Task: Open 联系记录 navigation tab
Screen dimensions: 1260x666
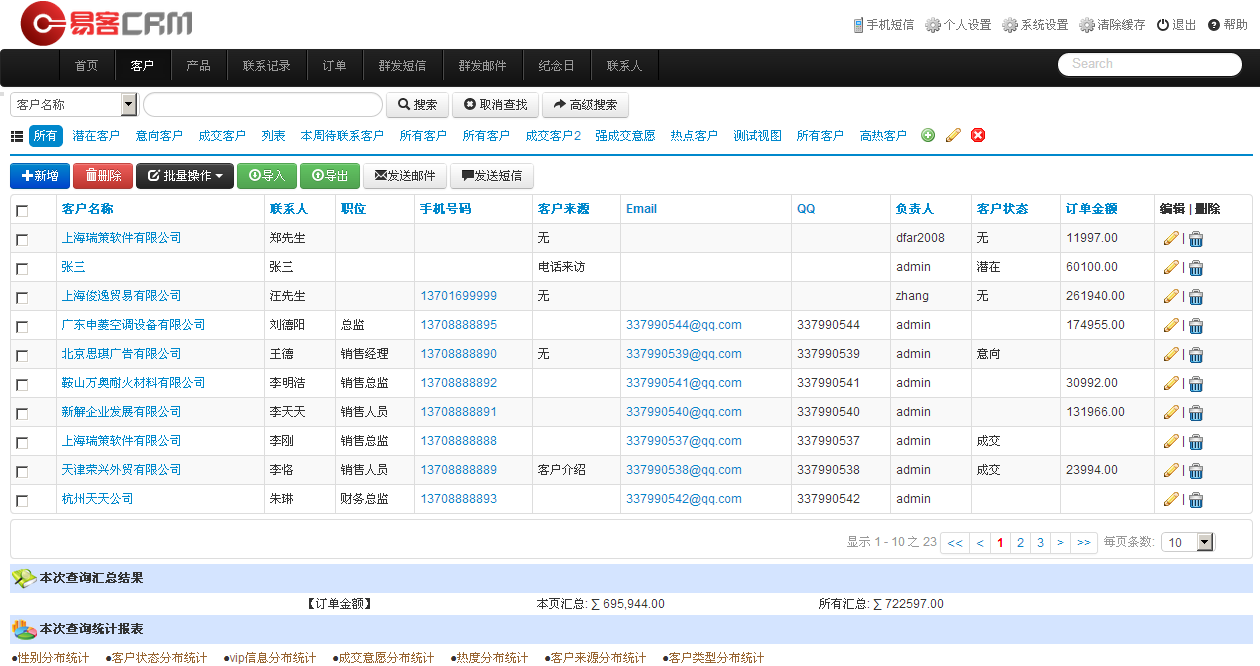Action: click(x=266, y=66)
